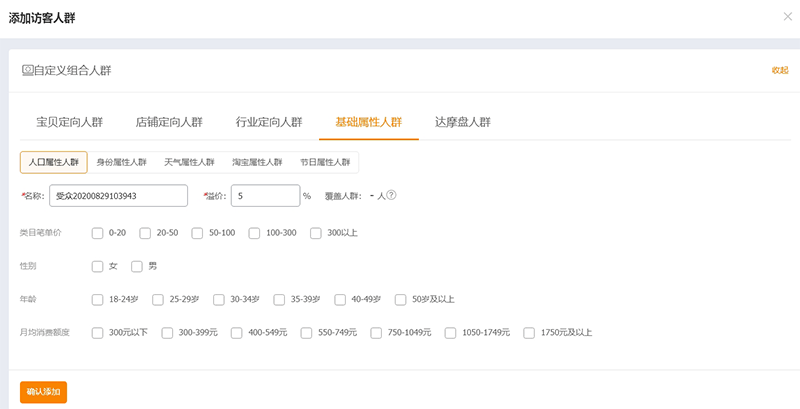Switch to 宝贝定向人群 tab
The width and height of the screenshot is (800, 409).
69,122
